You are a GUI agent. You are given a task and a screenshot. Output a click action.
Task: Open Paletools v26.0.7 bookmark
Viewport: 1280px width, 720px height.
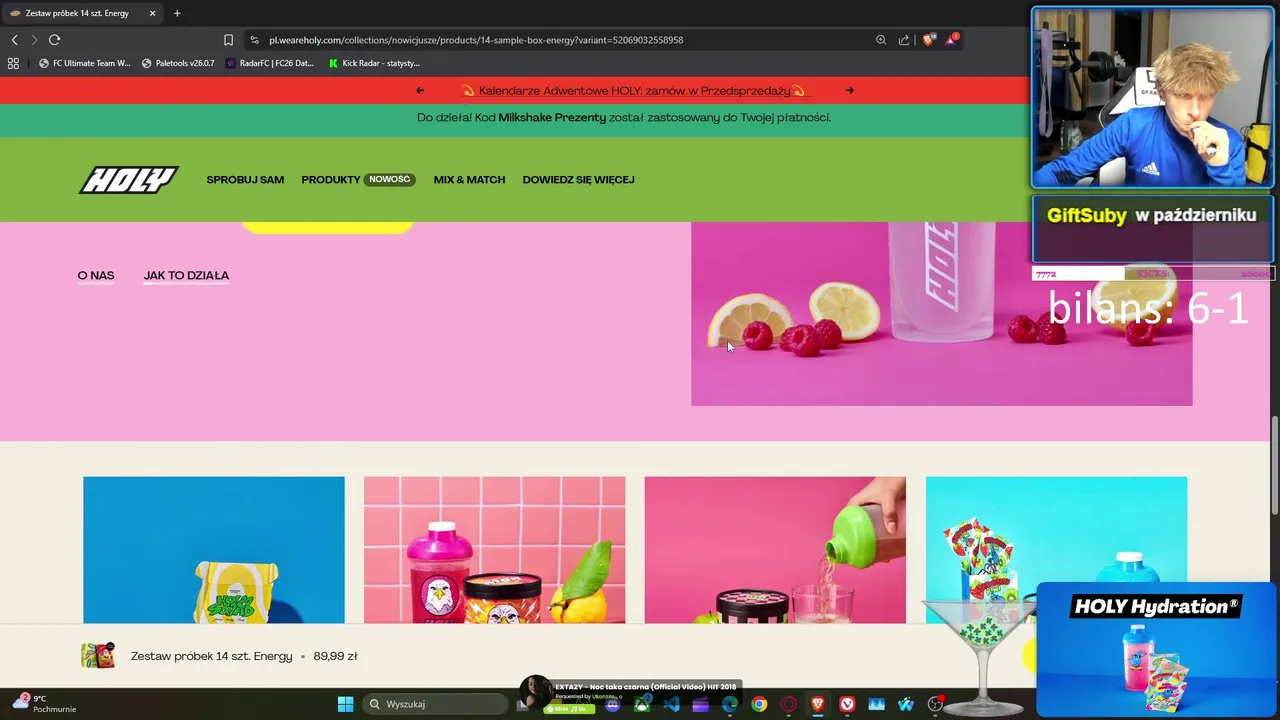pyautogui.click(x=178, y=63)
